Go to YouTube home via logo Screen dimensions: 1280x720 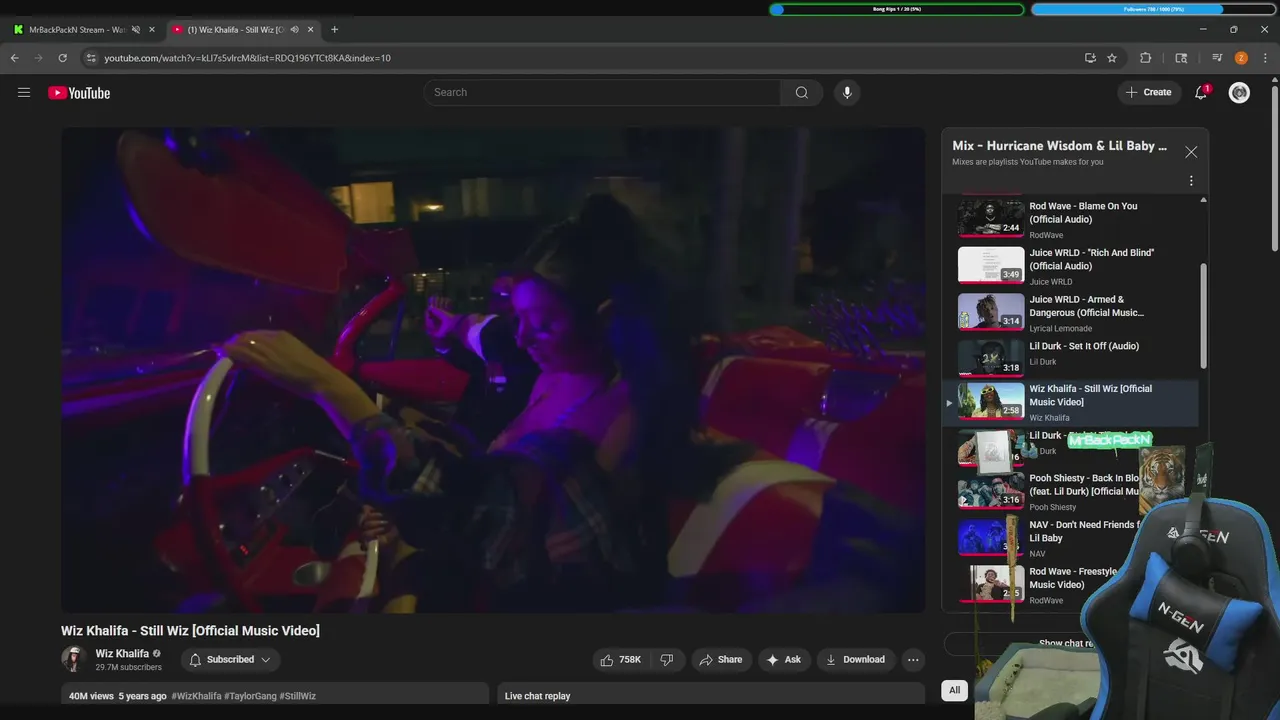pyautogui.click(x=79, y=93)
